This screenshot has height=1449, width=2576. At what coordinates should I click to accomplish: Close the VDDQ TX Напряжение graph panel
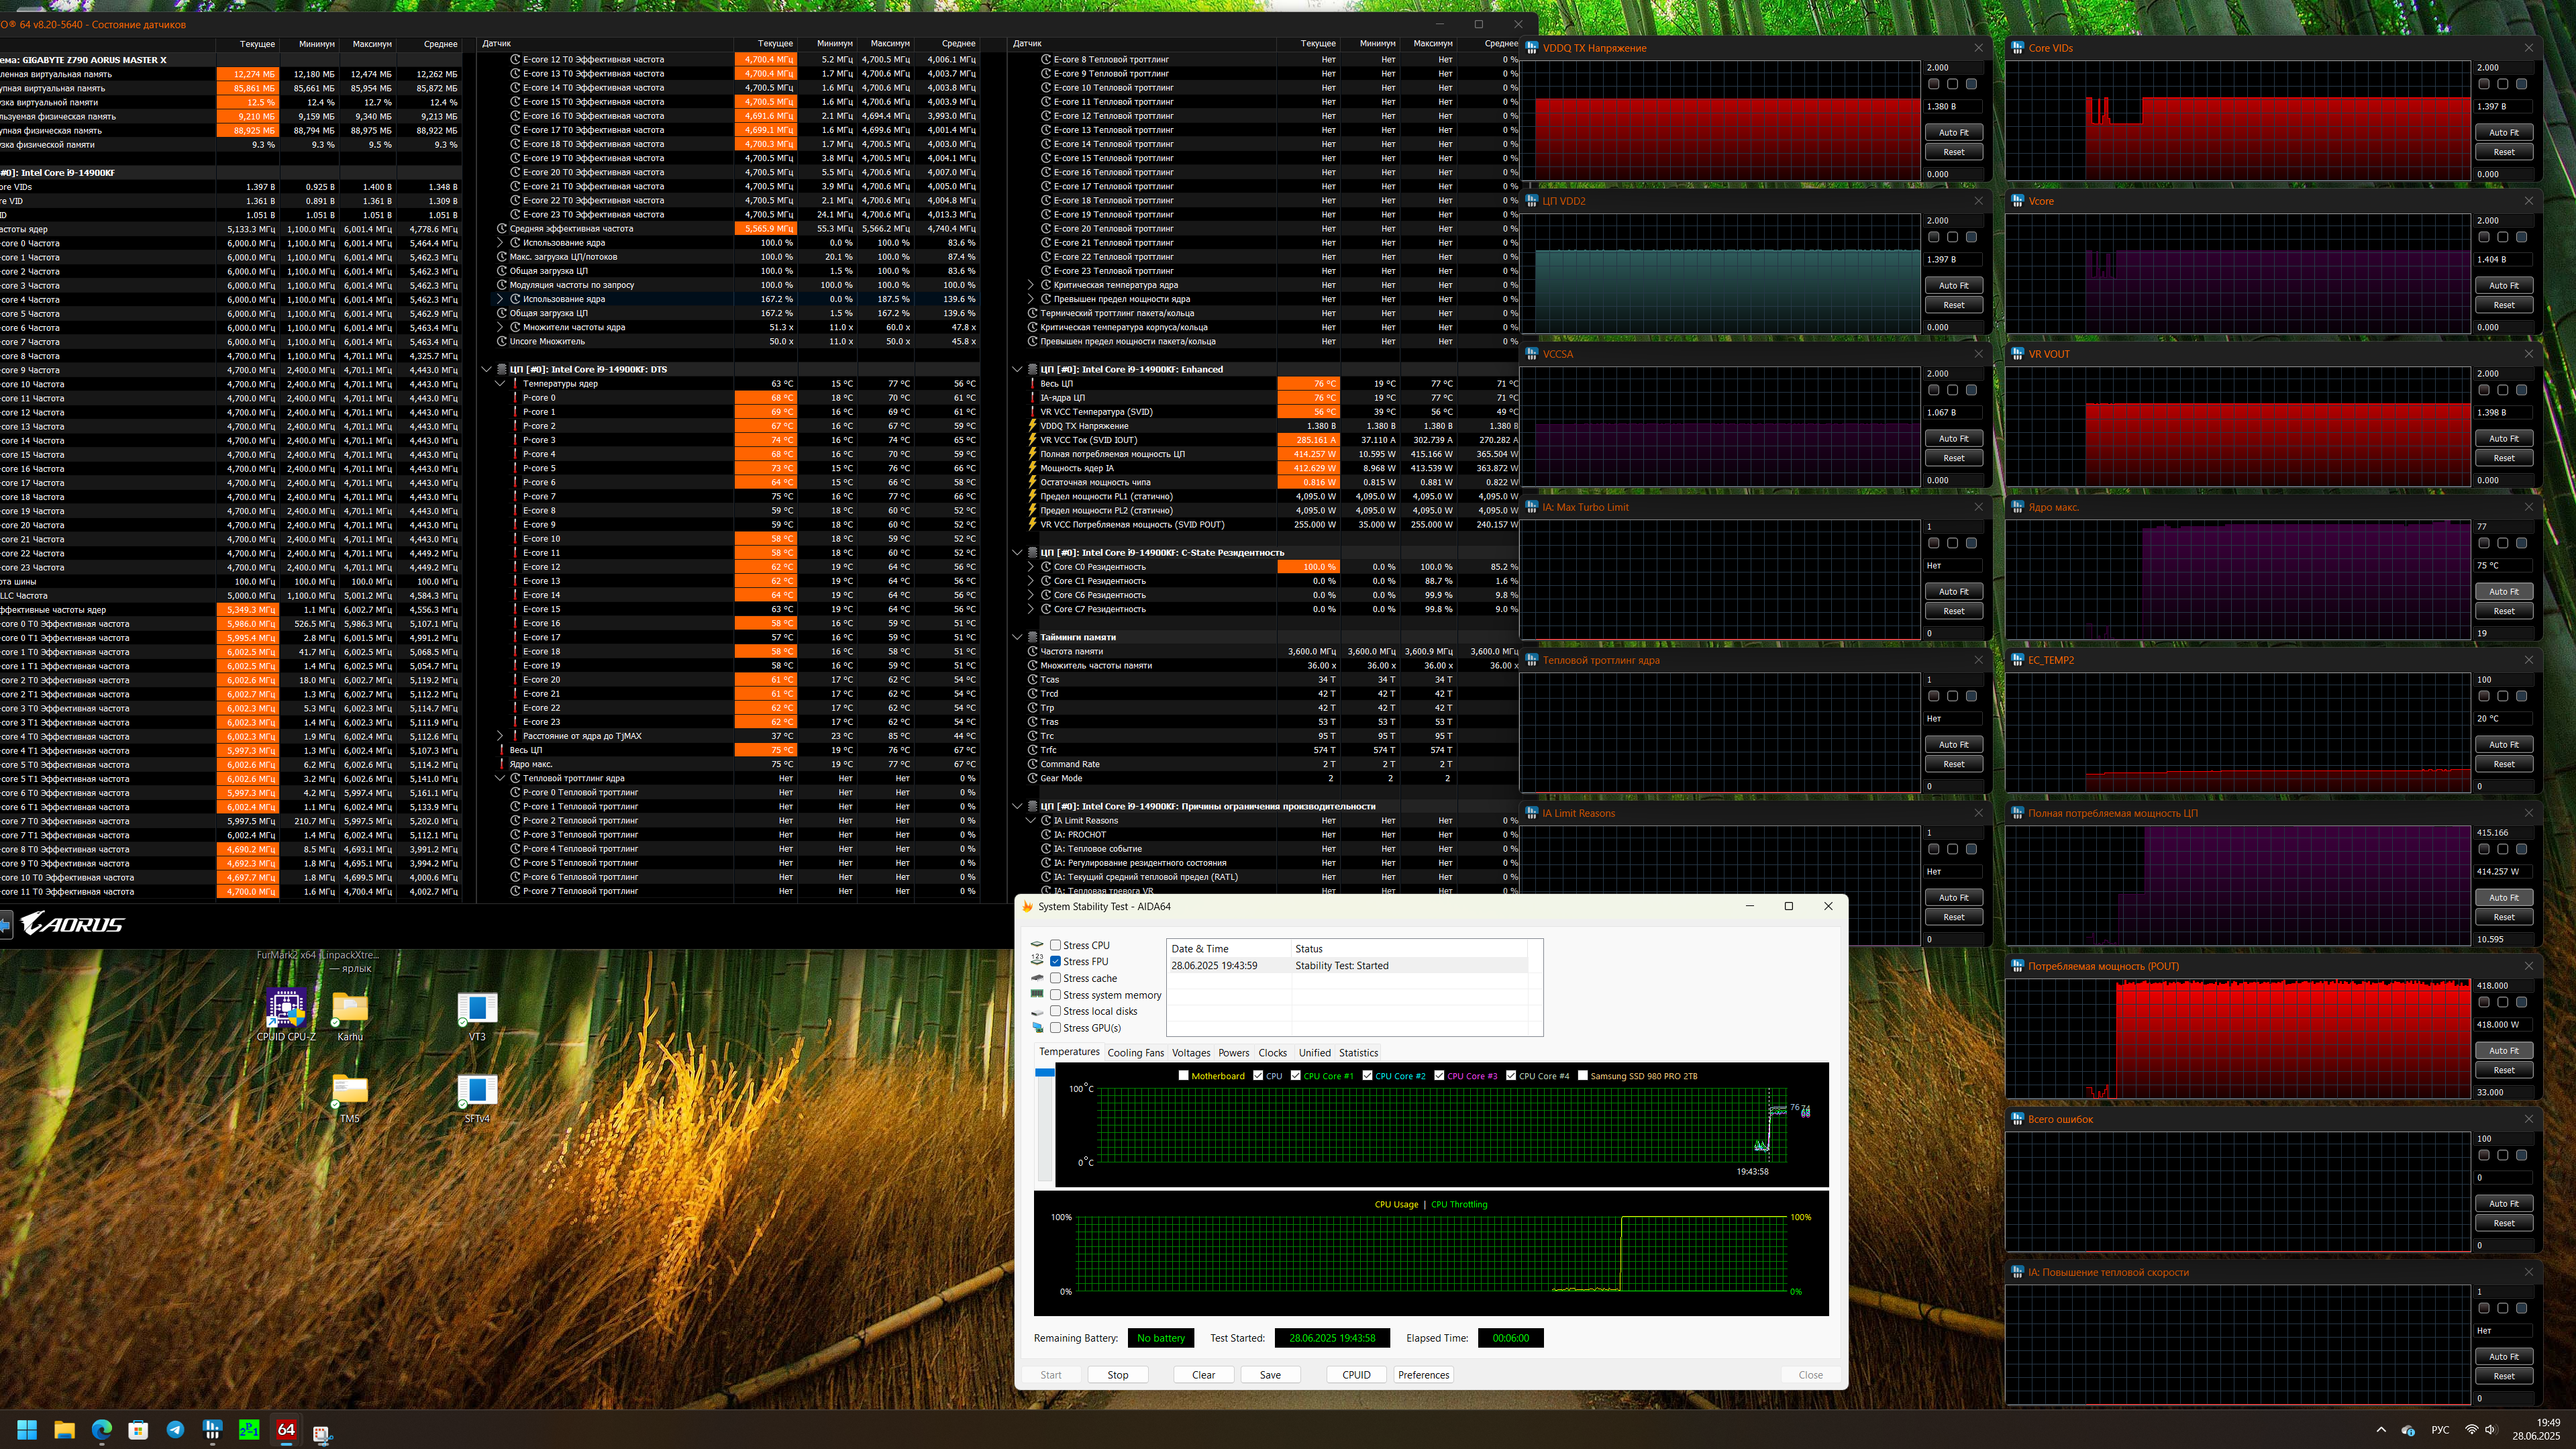coord(1978,48)
